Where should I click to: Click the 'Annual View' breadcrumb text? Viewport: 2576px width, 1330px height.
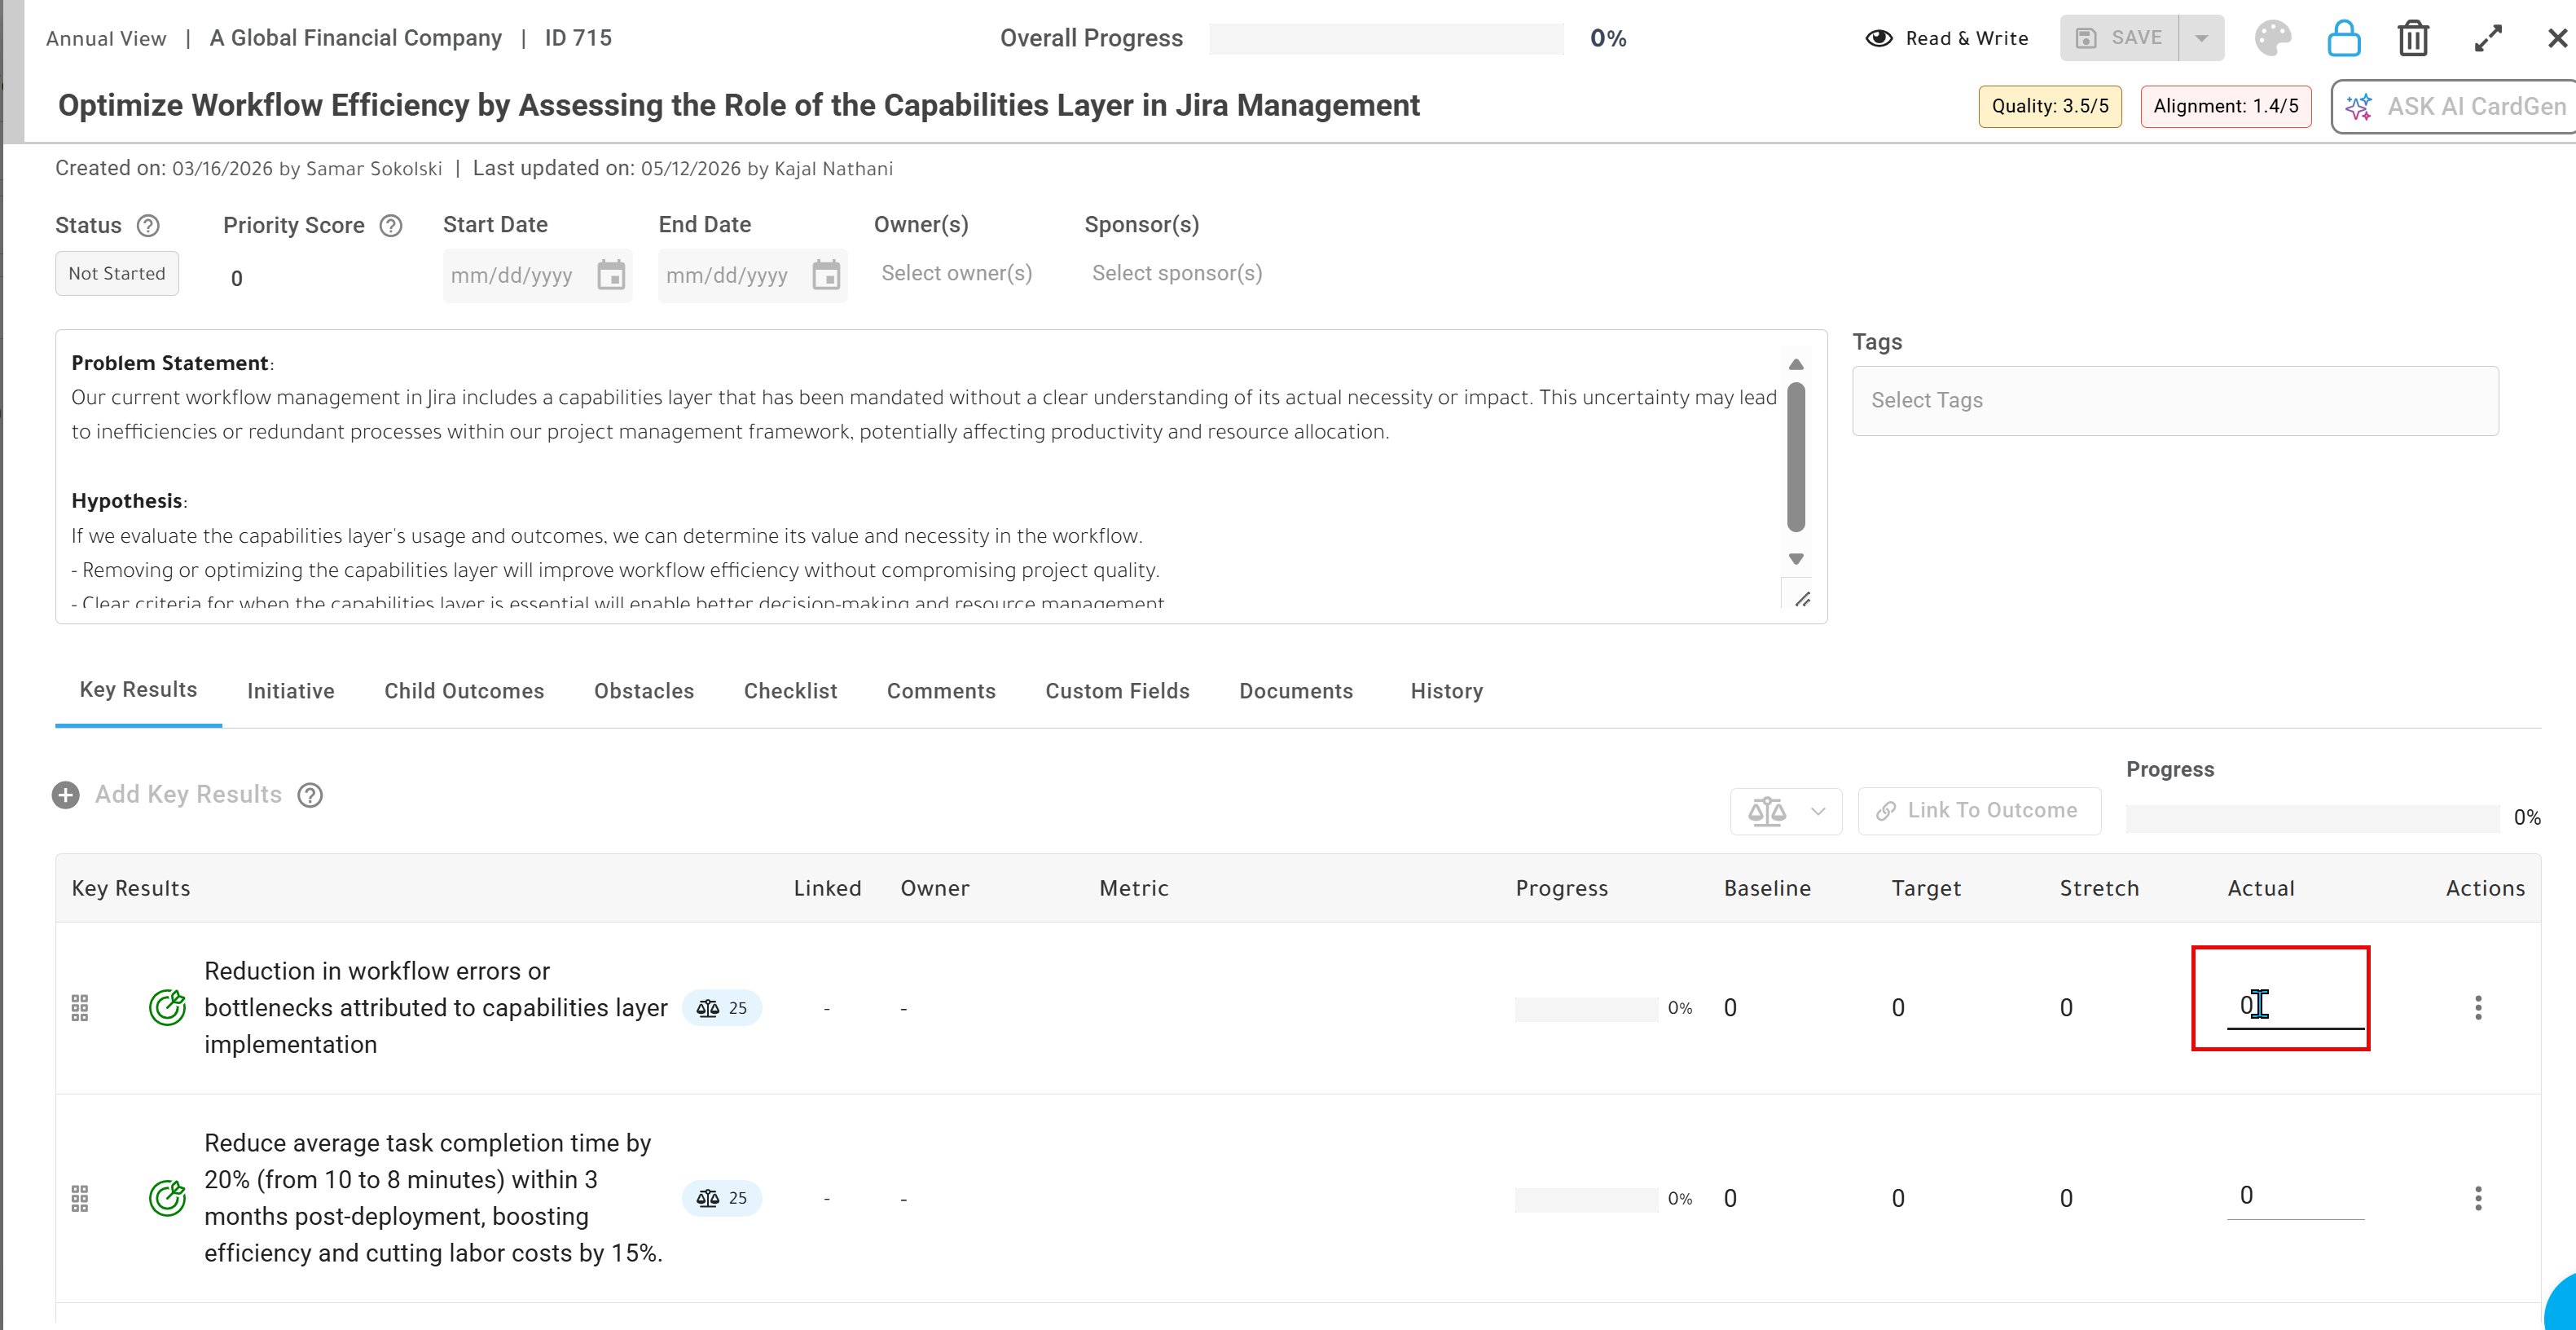[106, 38]
